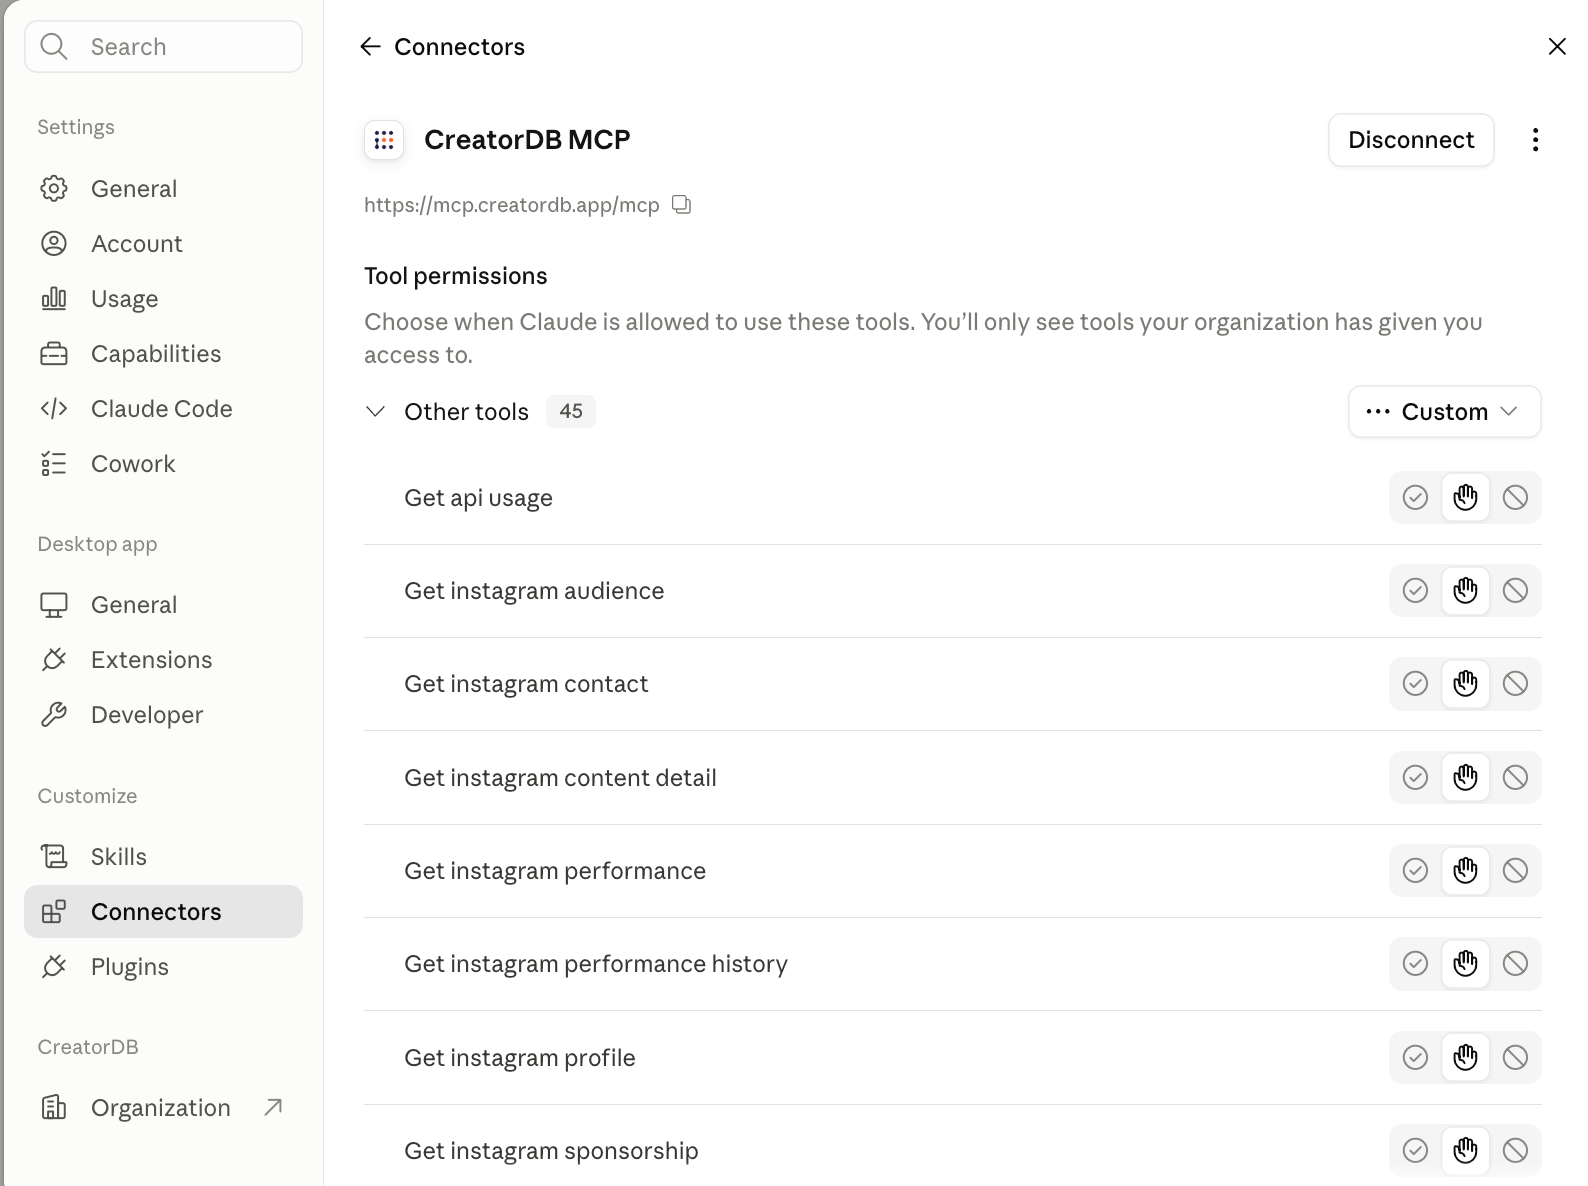Block Get instagram performance history tool
This screenshot has width=1588, height=1186.
pyautogui.click(x=1515, y=964)
